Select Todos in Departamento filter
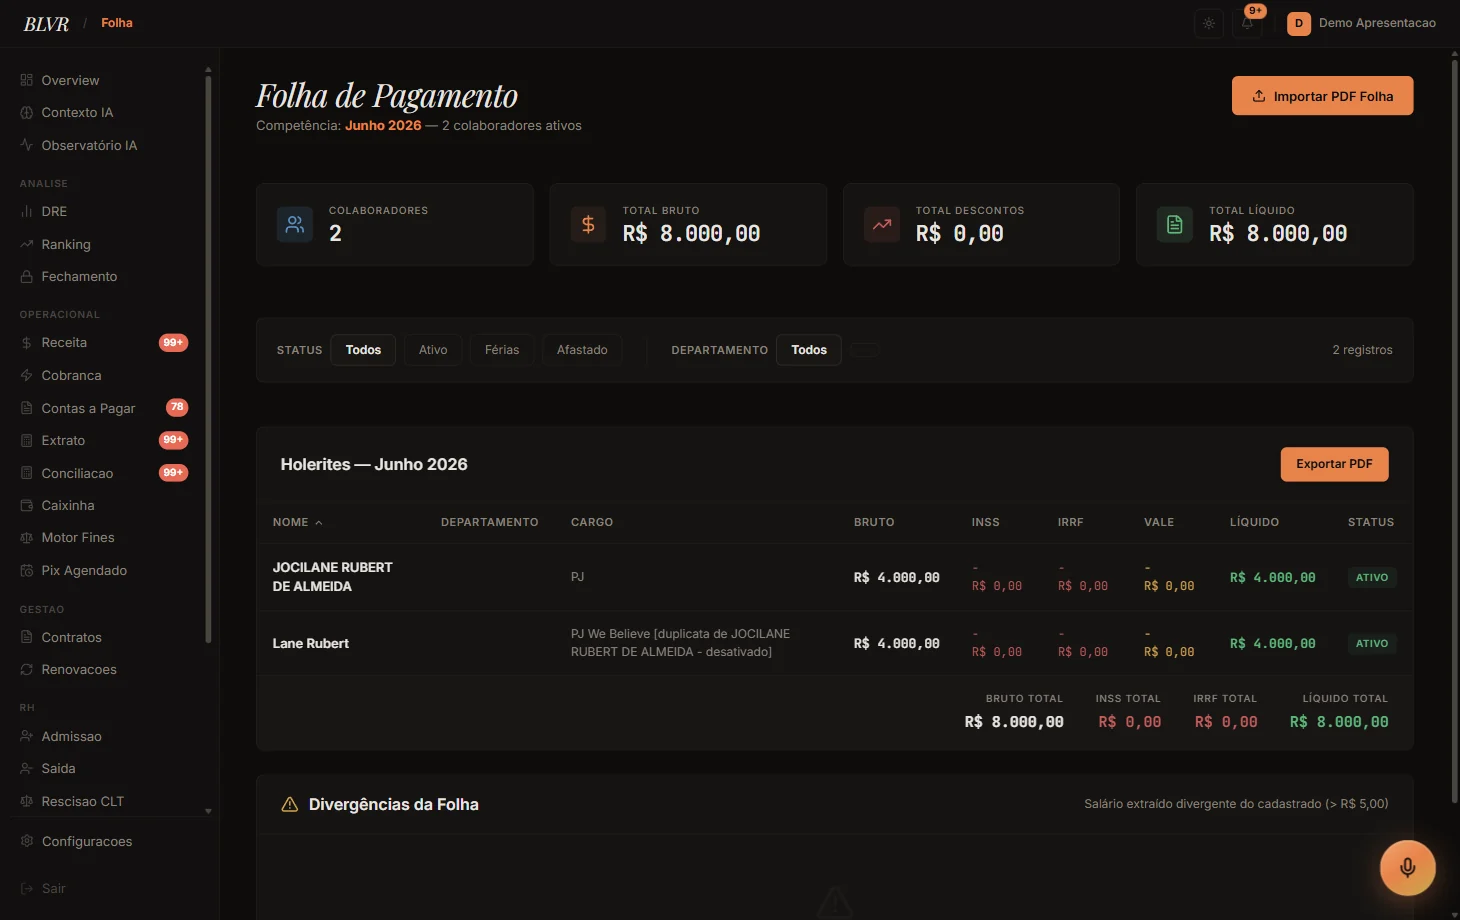The width and height of the screenshot is (1460, 920). pyautogui.click(x=809, y=350)
